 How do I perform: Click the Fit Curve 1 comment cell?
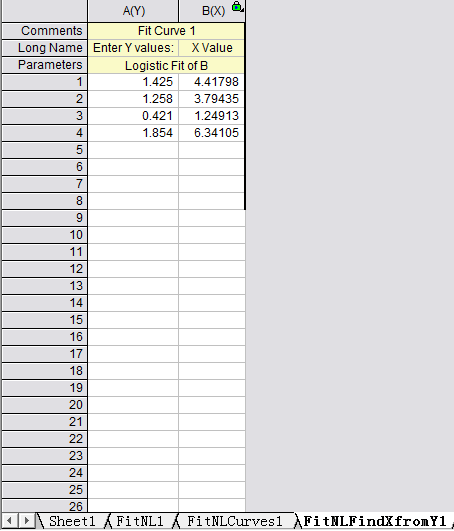click(166, 31)
